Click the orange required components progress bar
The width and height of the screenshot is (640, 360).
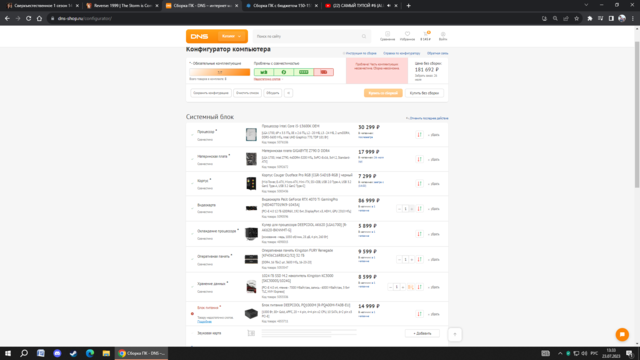coord(220,72)
